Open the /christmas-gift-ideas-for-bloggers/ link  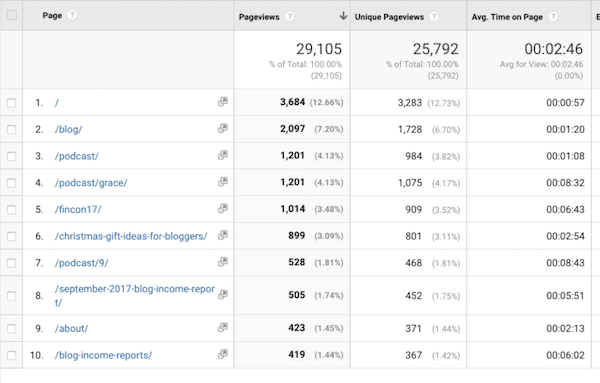click(x=131, y=236)
